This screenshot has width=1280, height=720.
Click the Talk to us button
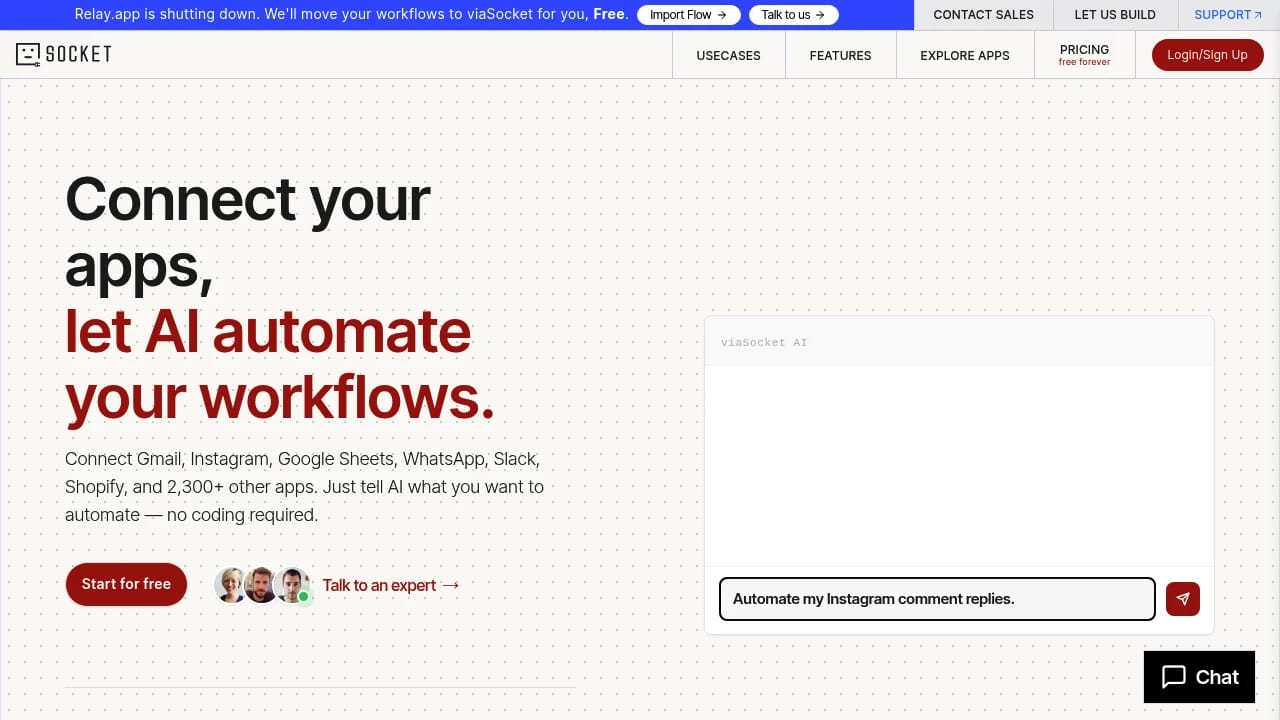click(793, 15)
